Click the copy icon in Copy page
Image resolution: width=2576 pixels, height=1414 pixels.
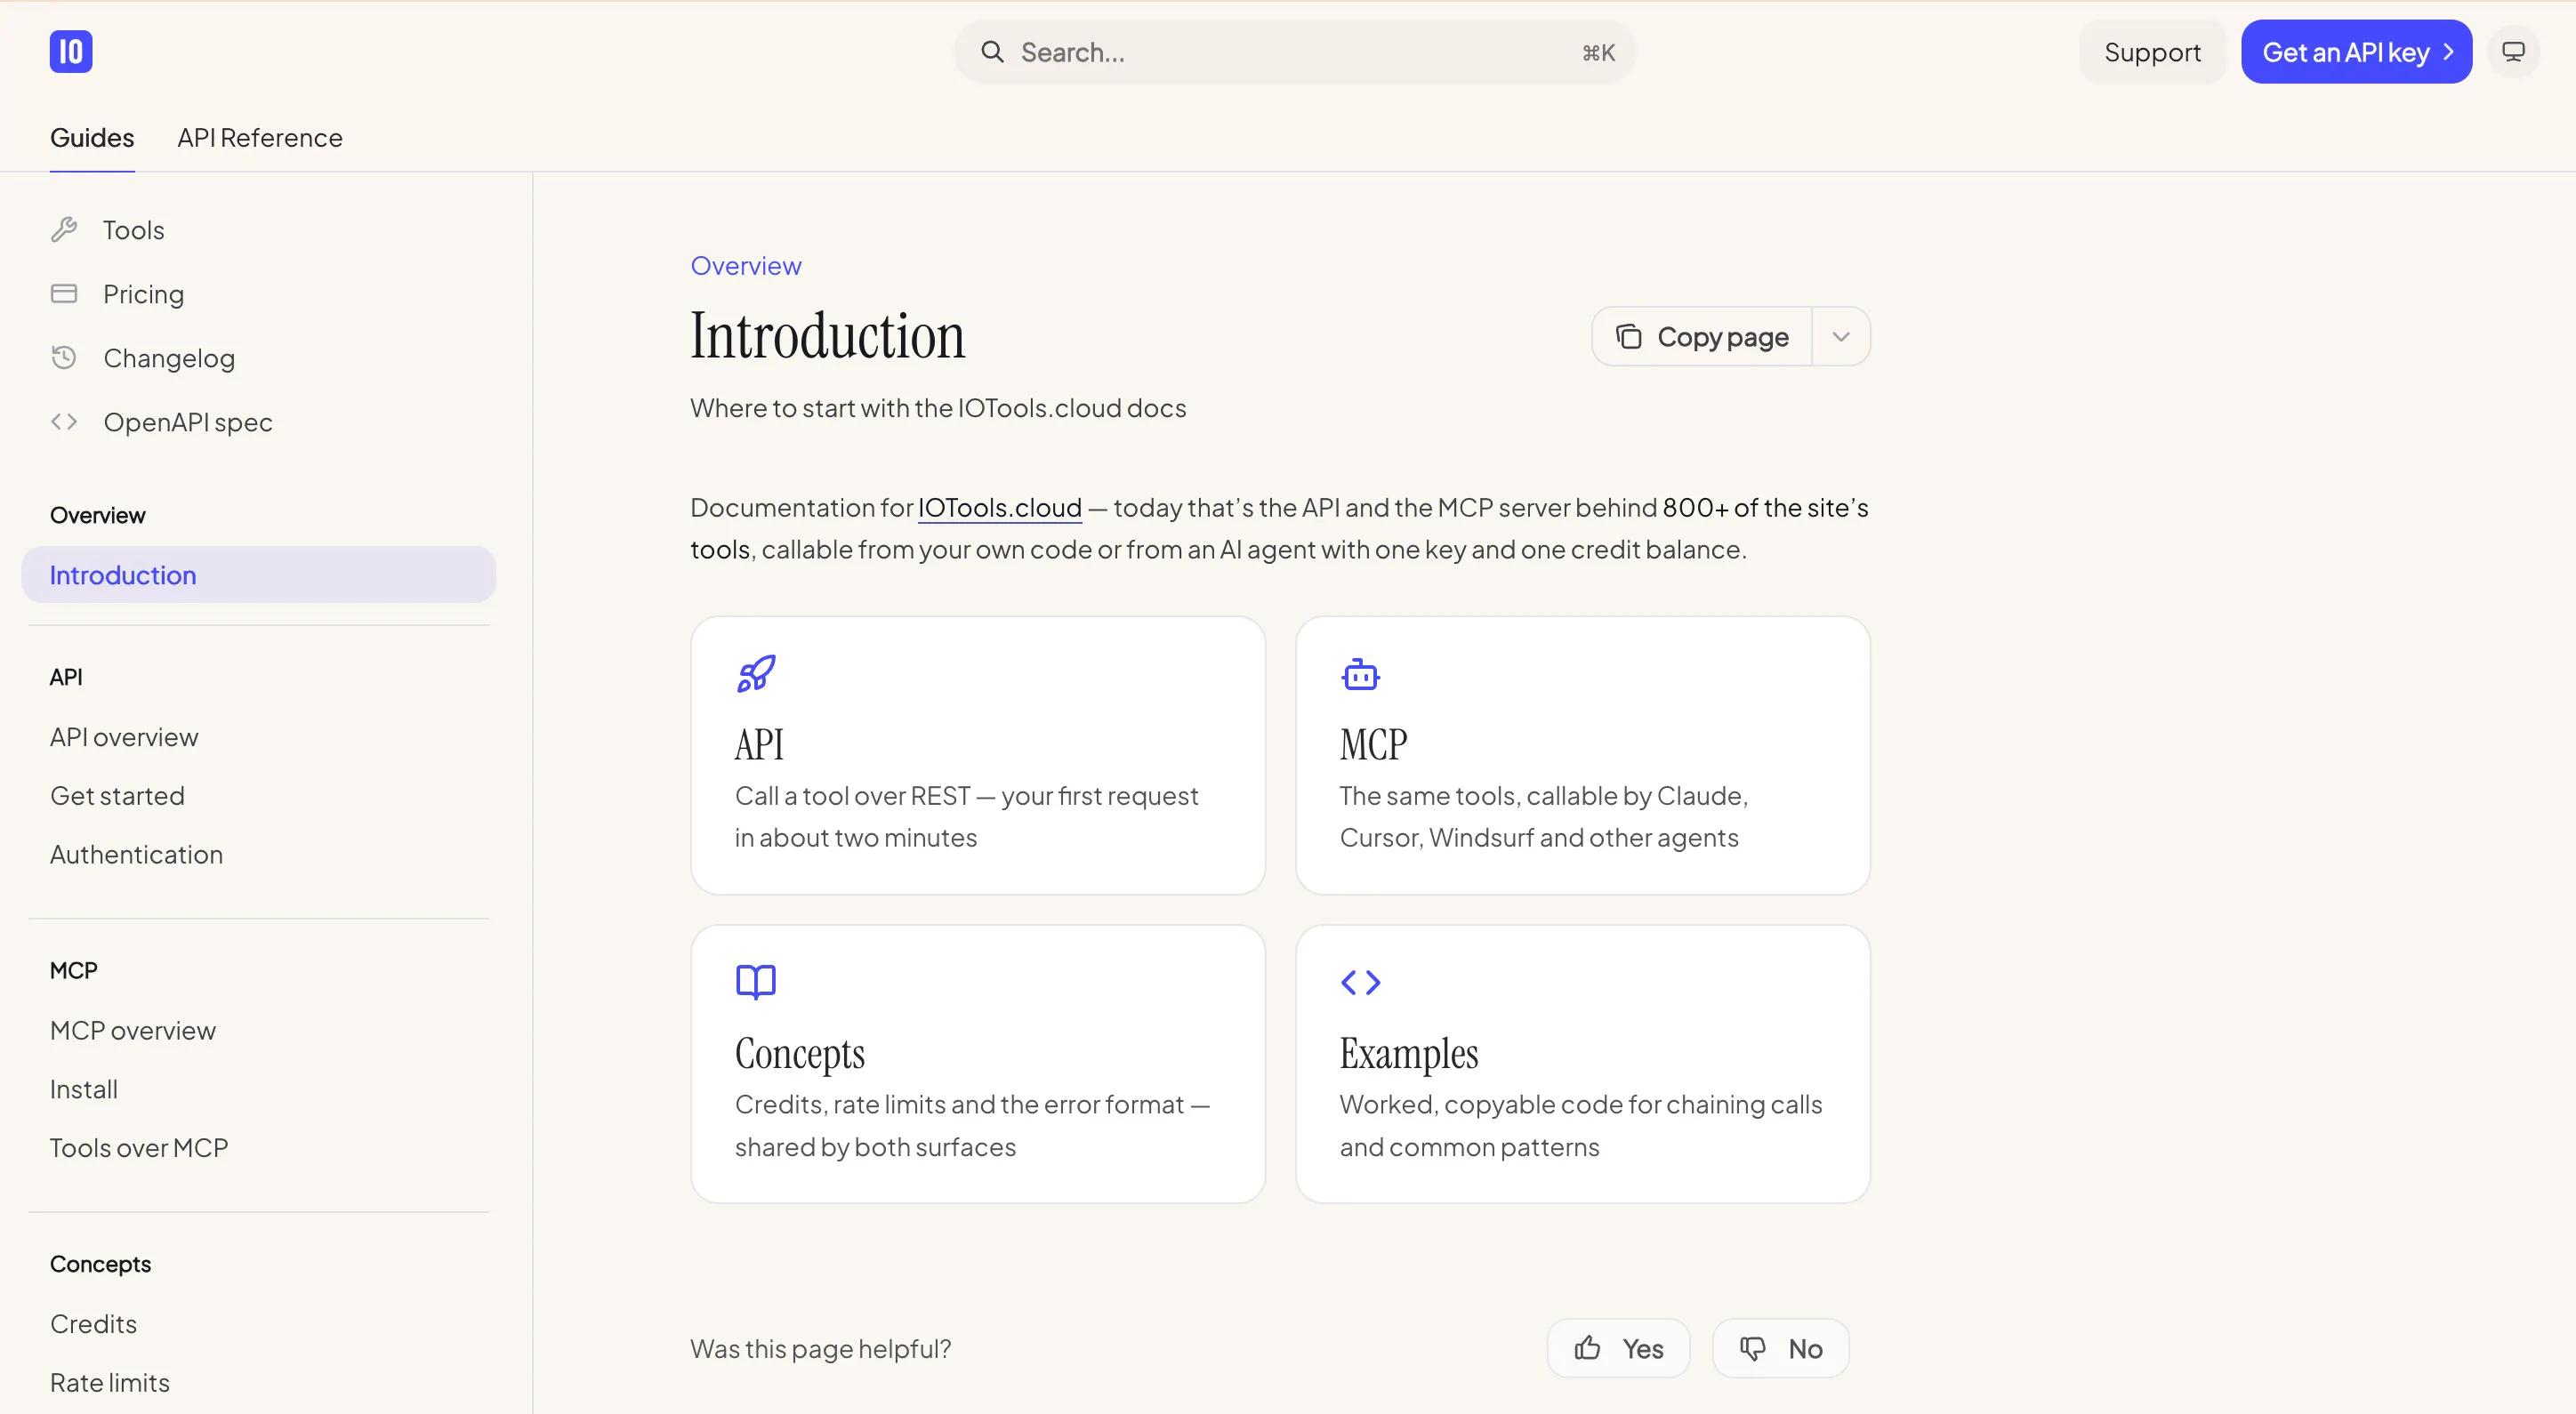pyautogui.click(x=1629, y=337)
